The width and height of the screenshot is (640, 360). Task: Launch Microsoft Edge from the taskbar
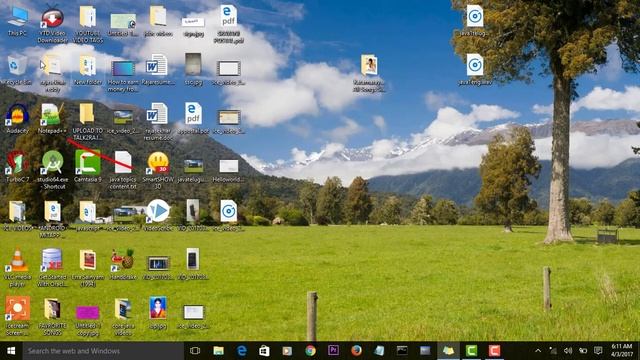click(242, 351)
